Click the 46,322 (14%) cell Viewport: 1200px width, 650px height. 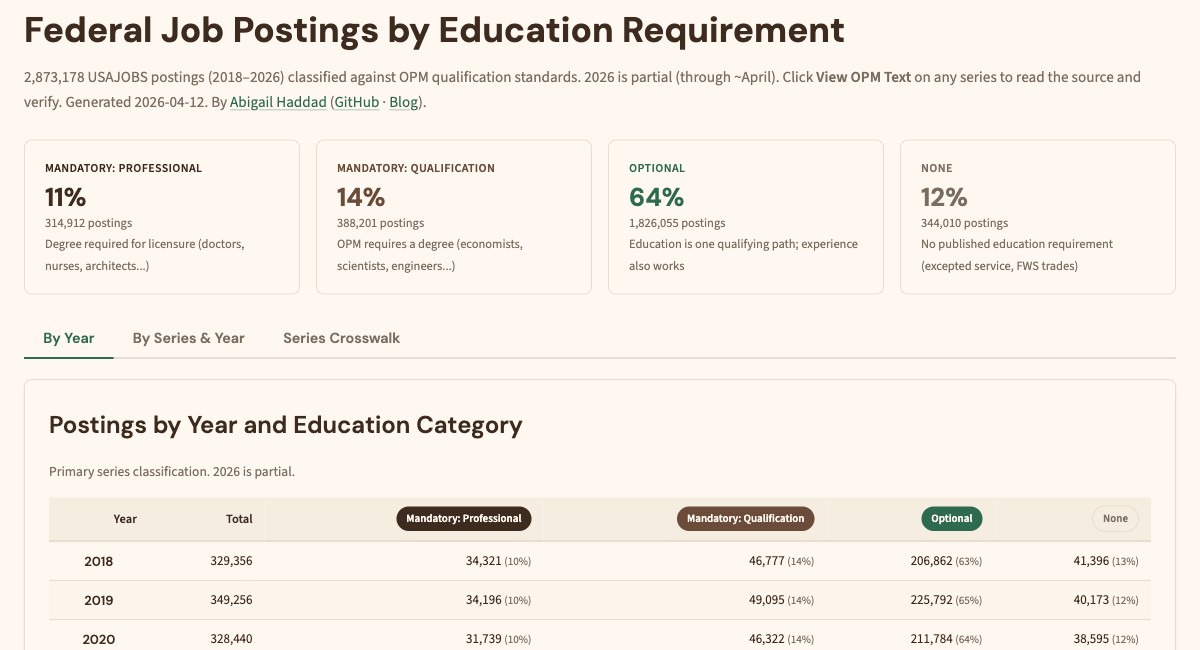(x=781, y=640)
